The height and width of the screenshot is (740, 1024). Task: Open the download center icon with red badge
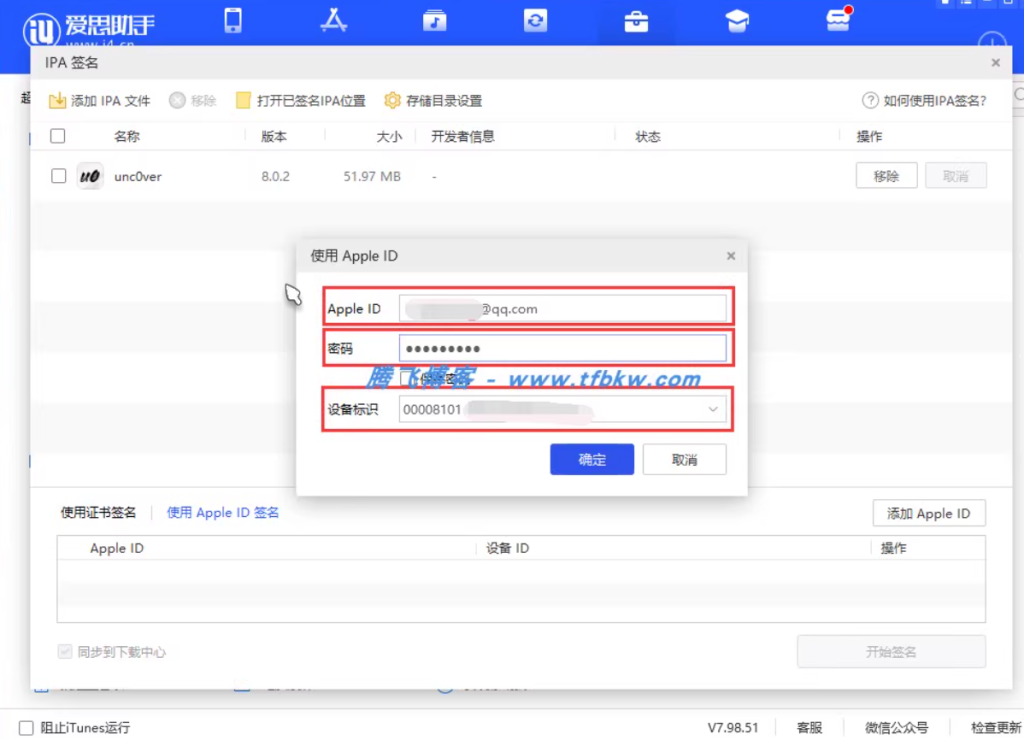point(838,20)
